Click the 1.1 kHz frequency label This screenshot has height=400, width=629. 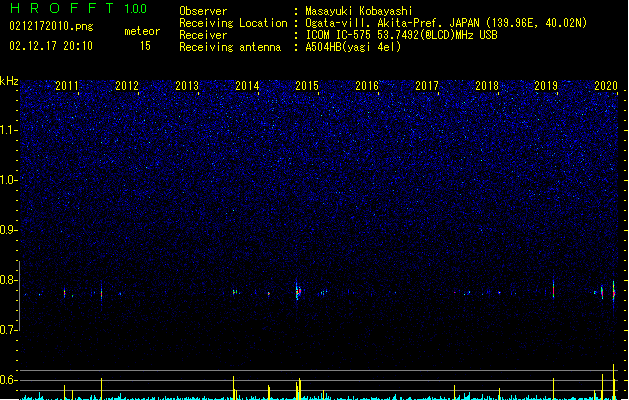click(9, 130)
